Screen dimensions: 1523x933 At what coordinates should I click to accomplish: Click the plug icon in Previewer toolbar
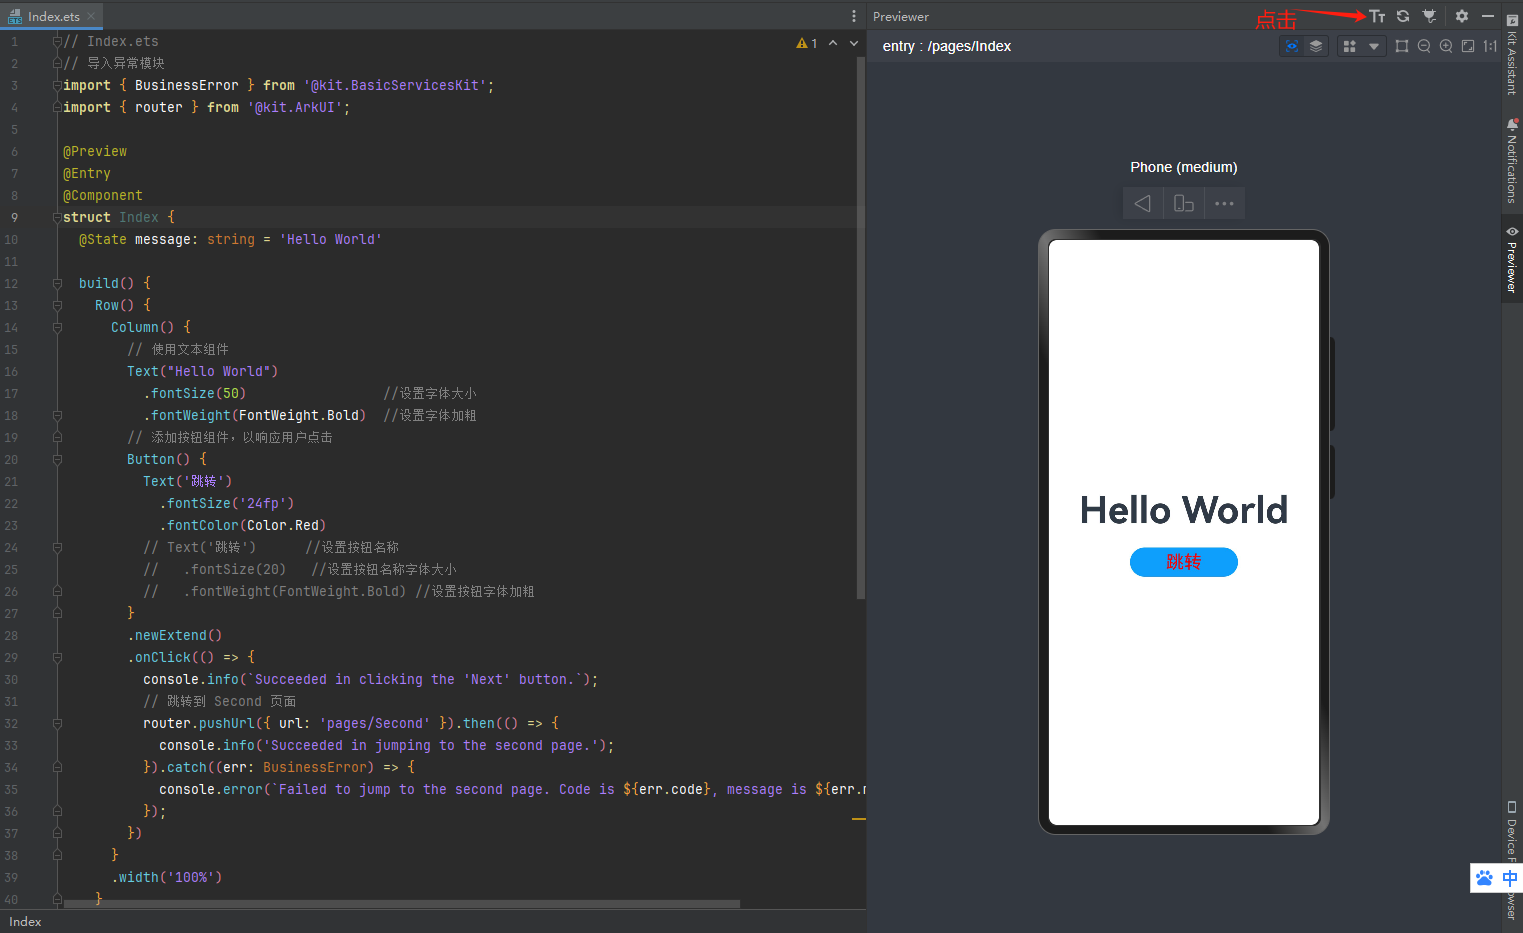[x=1429, y=16]
